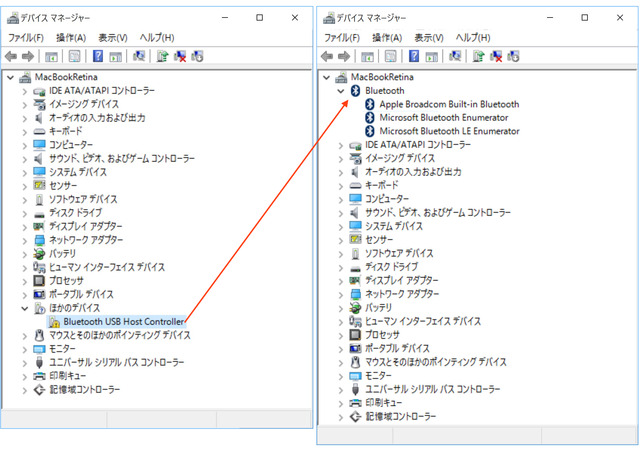Image resolution: width=640 pixels, height=453 pixels.
Task: Click センサー icon in left window
Action: pyautogui.click(x=39, y=186)
